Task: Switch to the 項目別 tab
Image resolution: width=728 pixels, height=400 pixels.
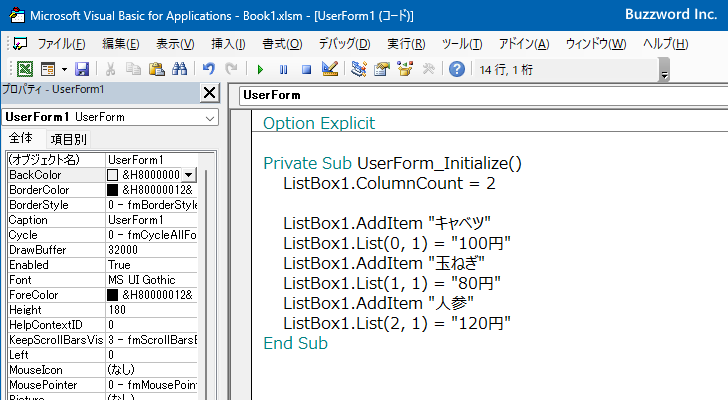Action: [68, 139]
